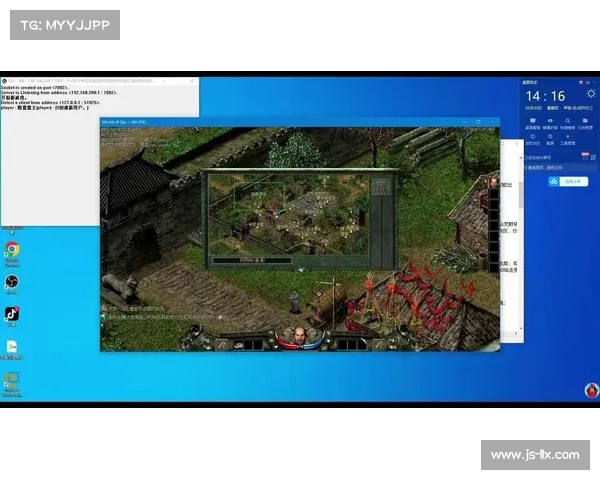Image resolution: width=600 pixels, height=480 pixels.
Task: Click the right orb ornament on game bar
Action: coord(405,329)
